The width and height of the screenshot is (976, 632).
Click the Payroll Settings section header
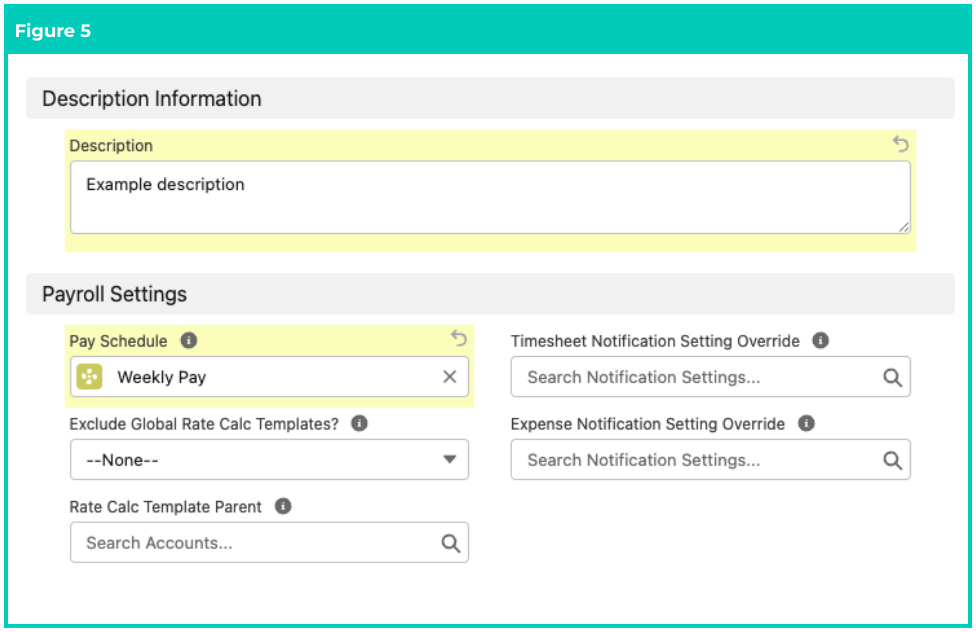click(490, 294)
